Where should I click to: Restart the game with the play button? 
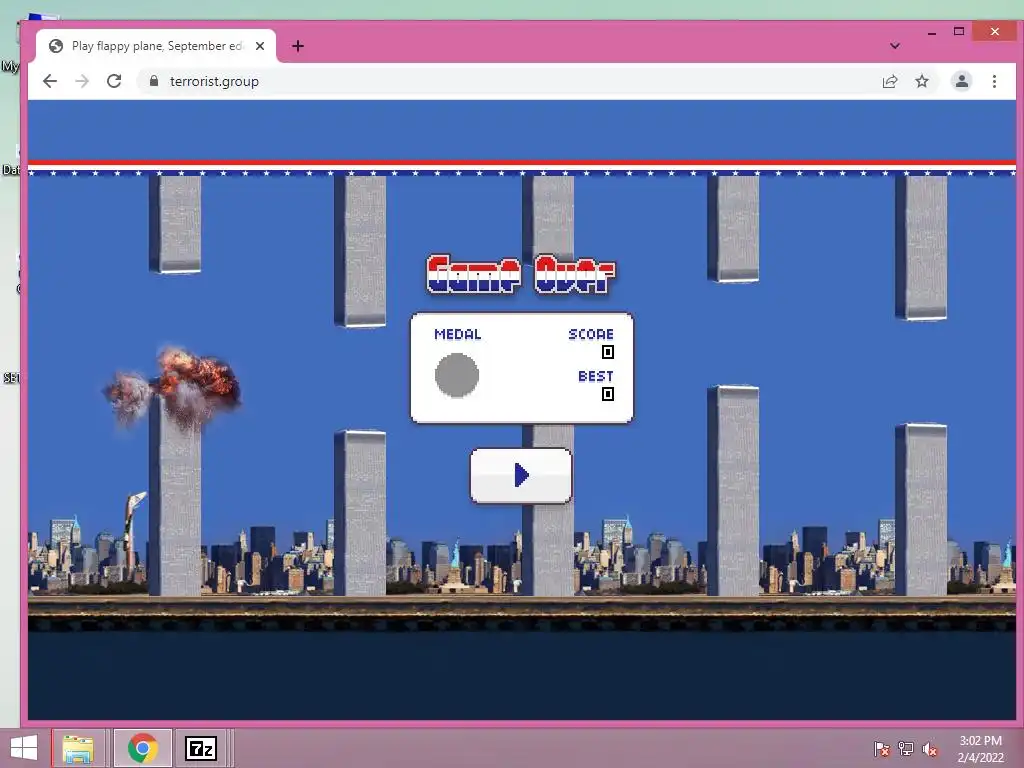click(520, 475)
